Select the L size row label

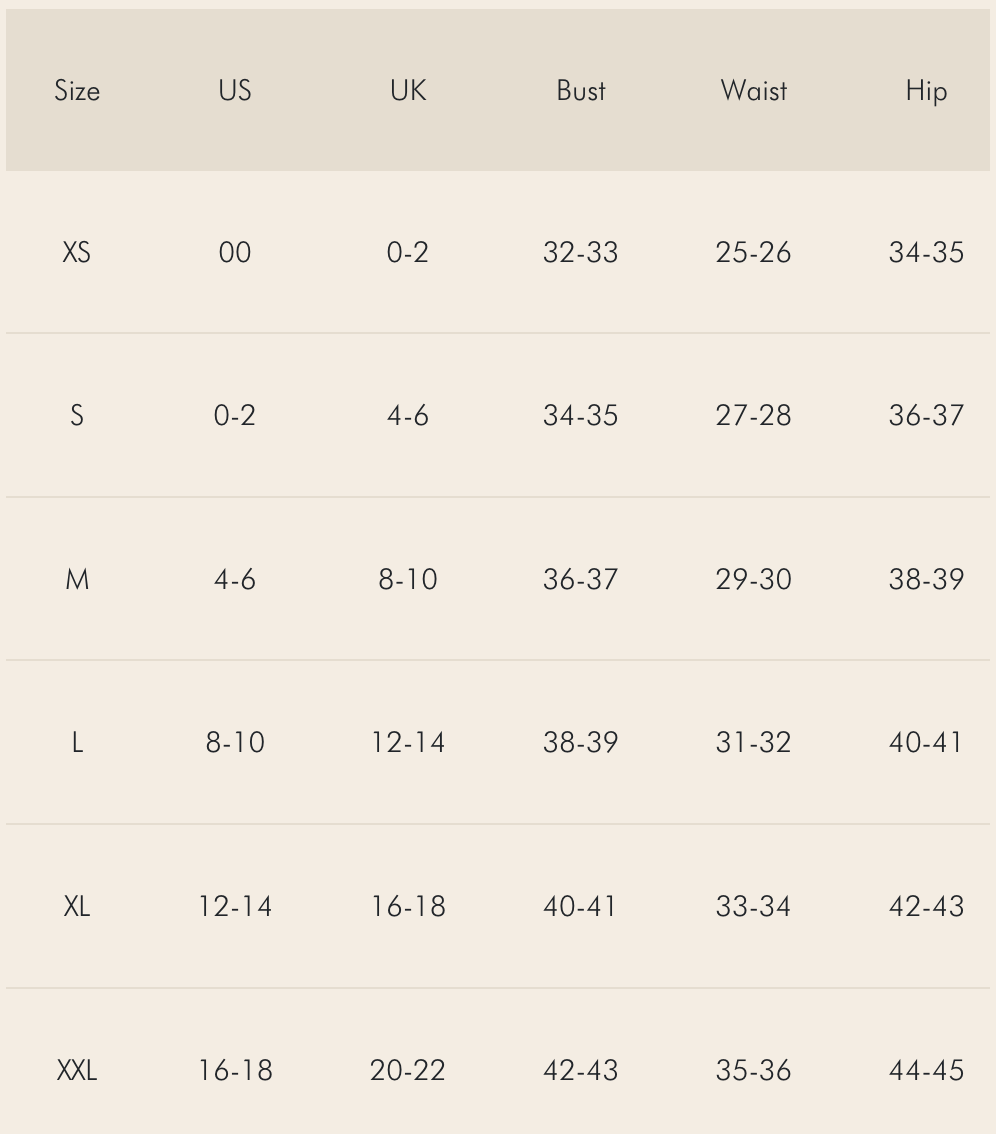[x=77, y=743]
